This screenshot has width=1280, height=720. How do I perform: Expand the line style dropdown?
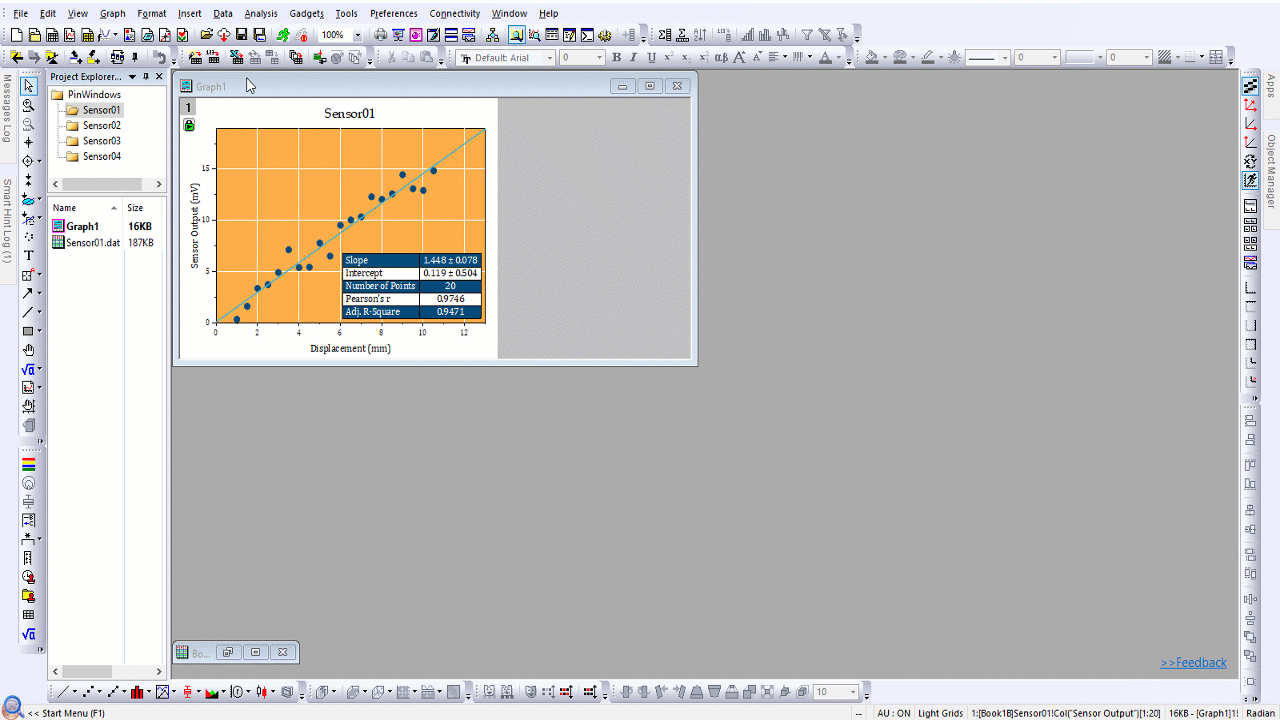pyautogui.click(x=1005, y=58)
